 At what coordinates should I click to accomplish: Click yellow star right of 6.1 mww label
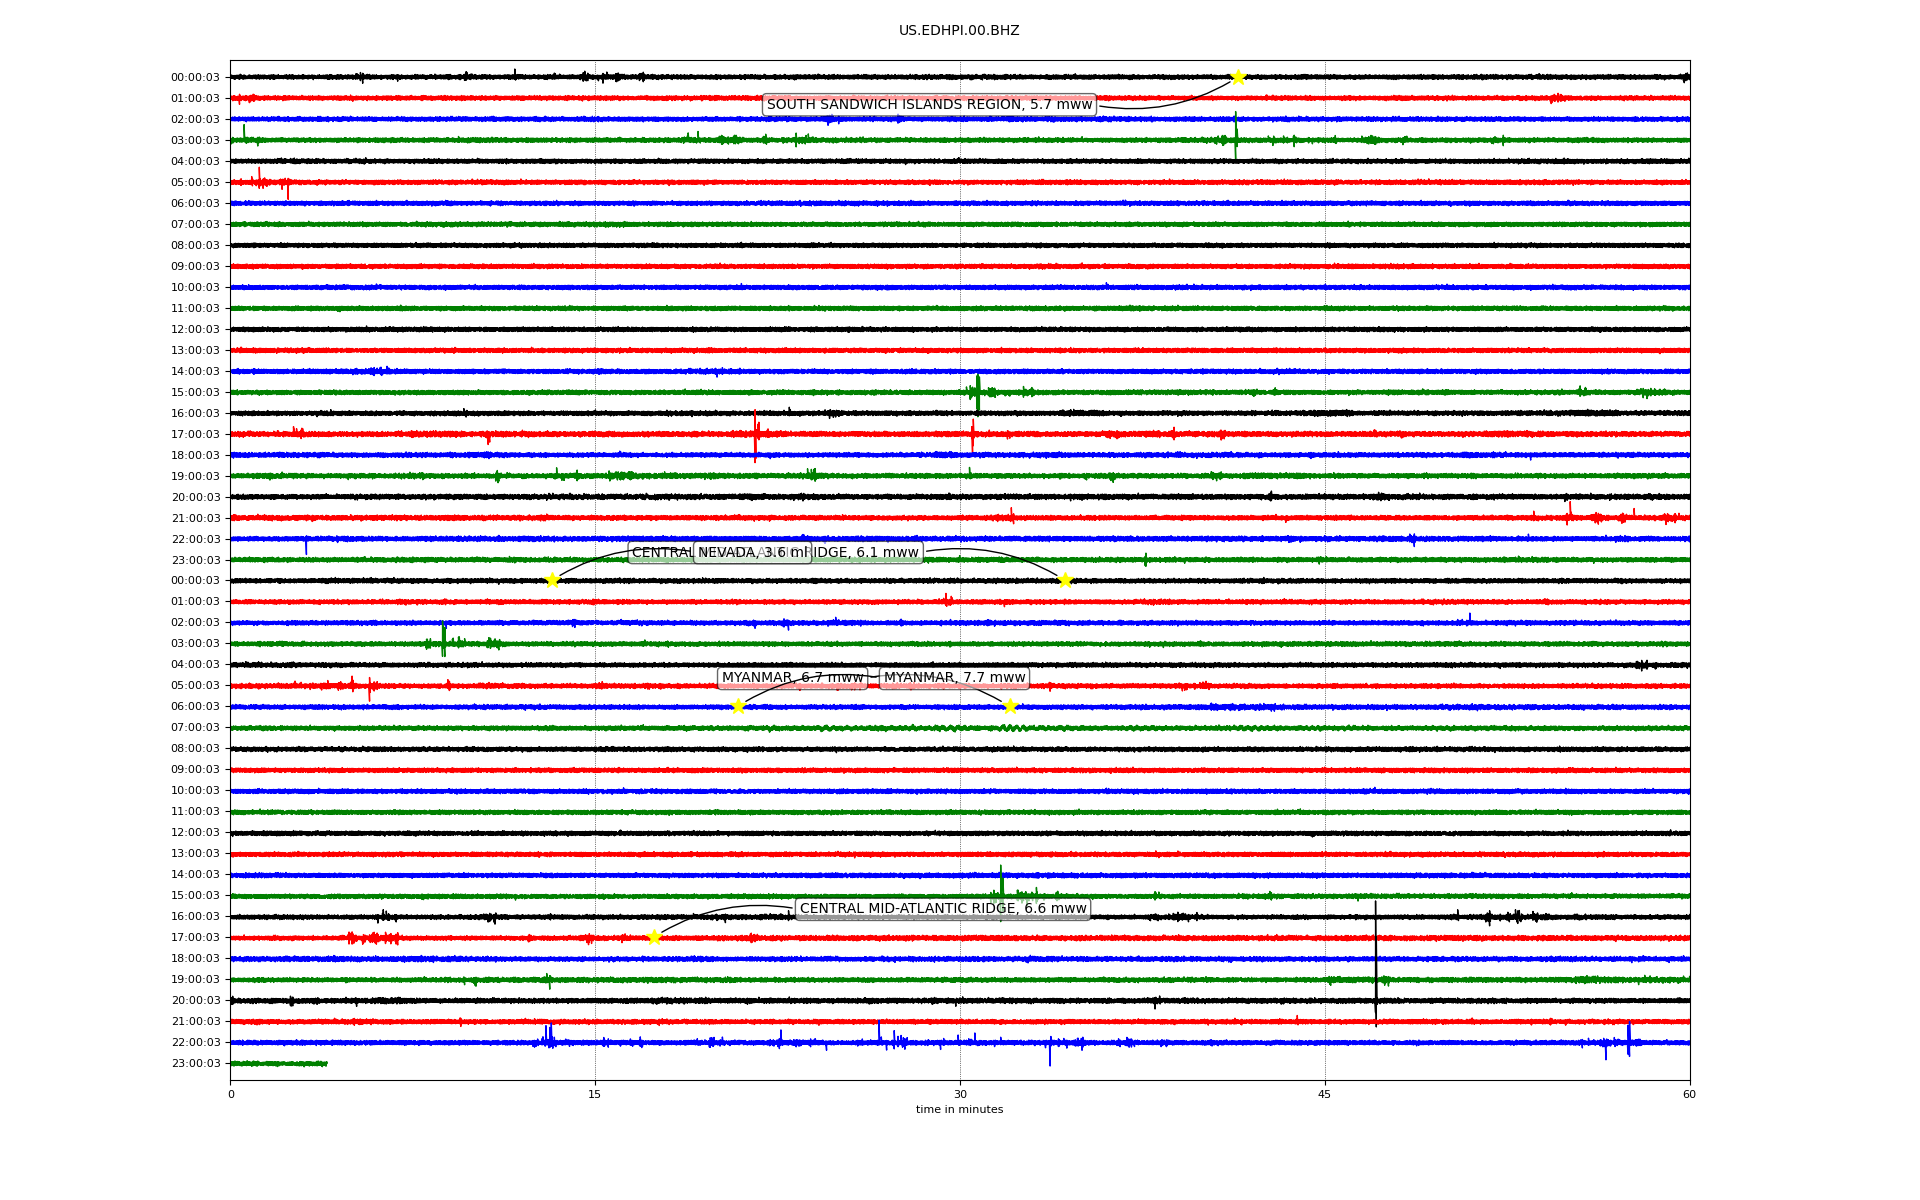click(1065, 580)
